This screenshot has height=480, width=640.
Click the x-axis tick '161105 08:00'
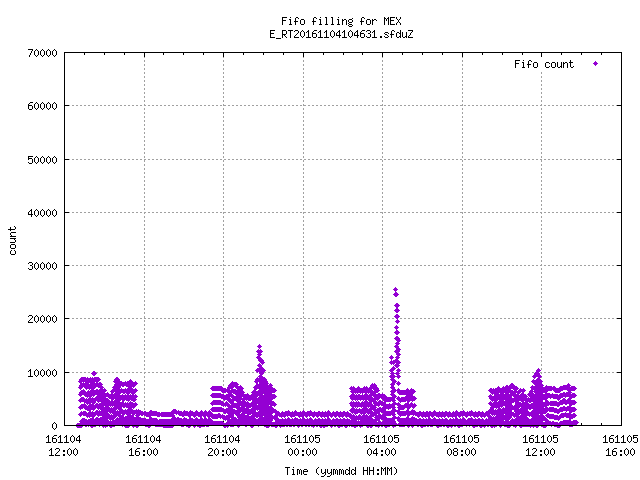pos(462,446)
